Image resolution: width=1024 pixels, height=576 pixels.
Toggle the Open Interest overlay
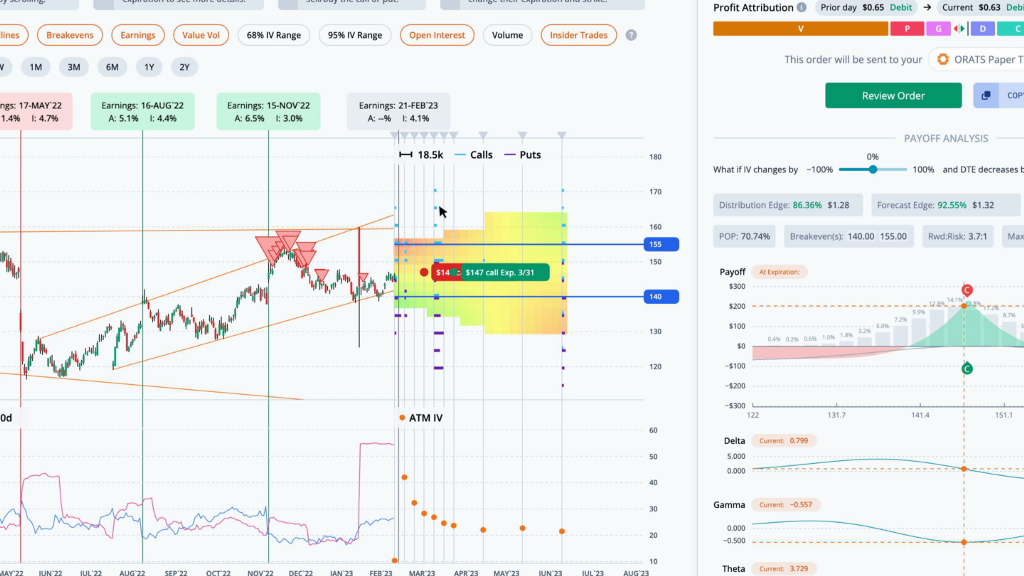[437, 35]
